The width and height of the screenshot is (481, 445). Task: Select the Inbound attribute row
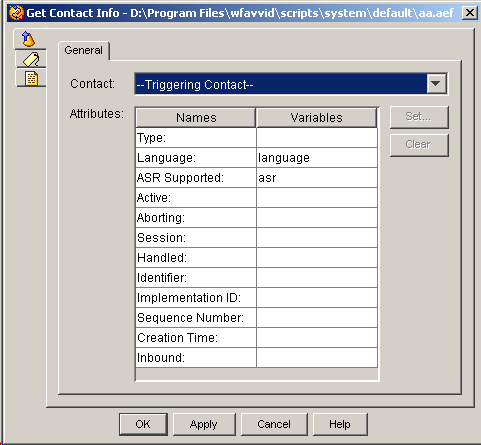[257, 358]
